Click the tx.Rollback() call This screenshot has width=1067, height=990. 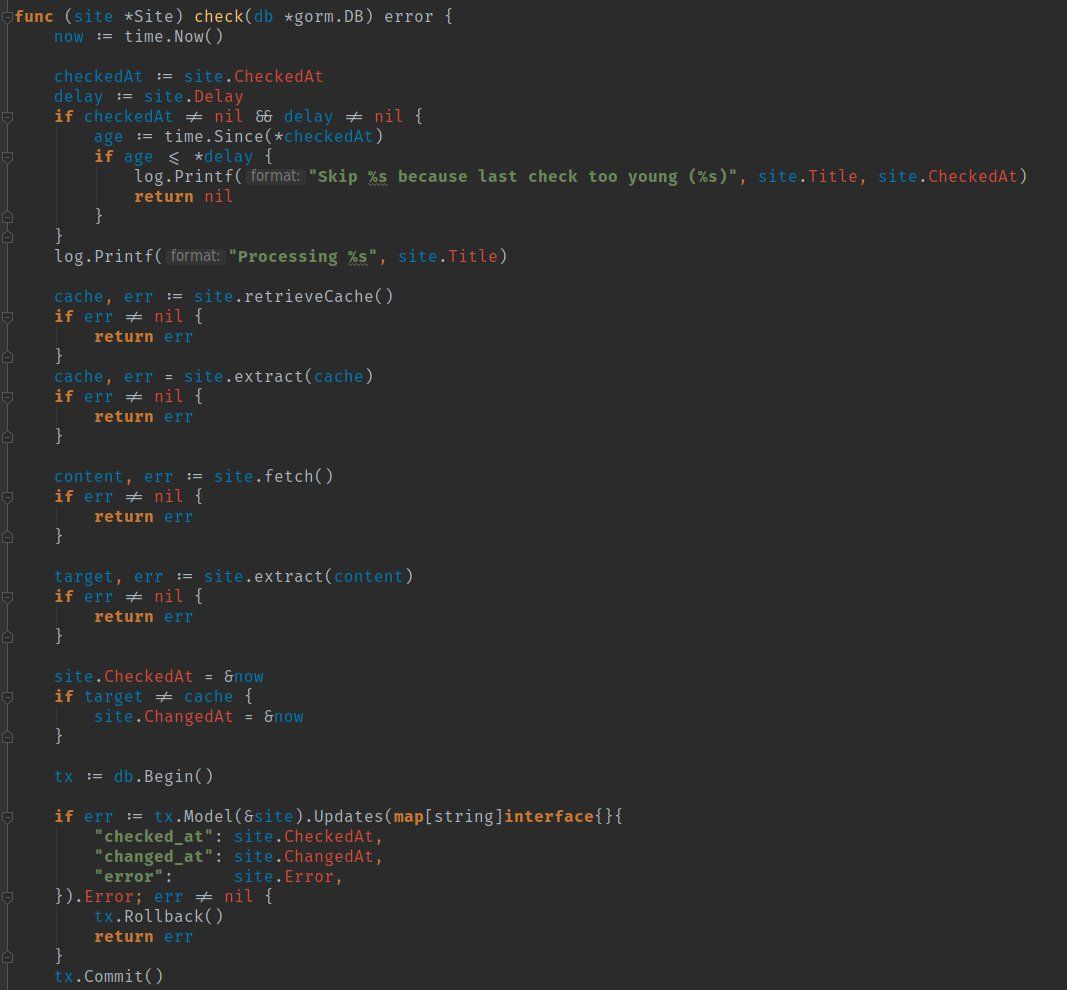click(x=158, y=917)
